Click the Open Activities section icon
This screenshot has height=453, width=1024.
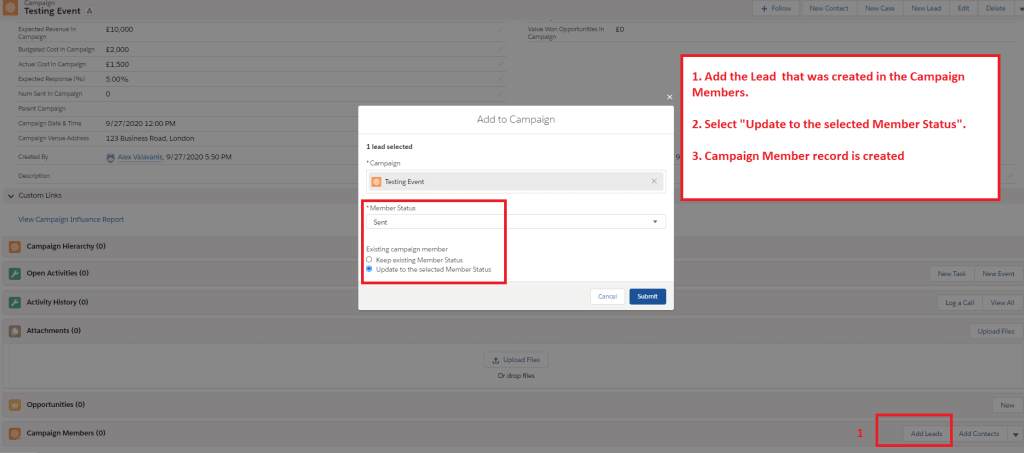[x=15, y=273]
